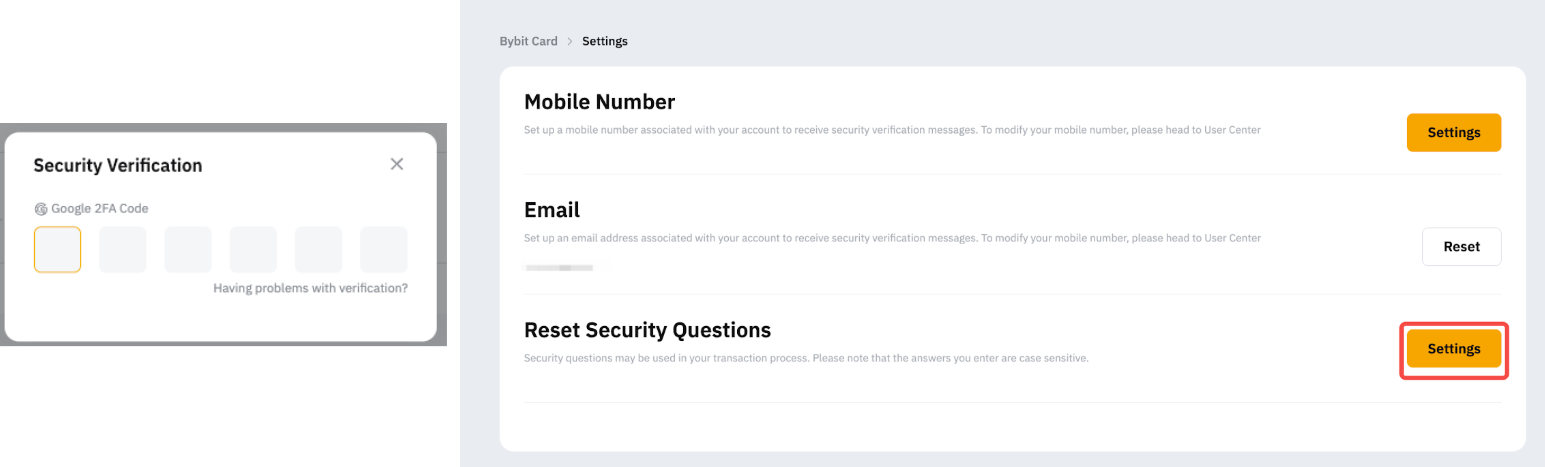Viewport: 1545px width, 467px height.
Task: Click the breadcrumb chevron separator
Action: (x=570, y=41)
